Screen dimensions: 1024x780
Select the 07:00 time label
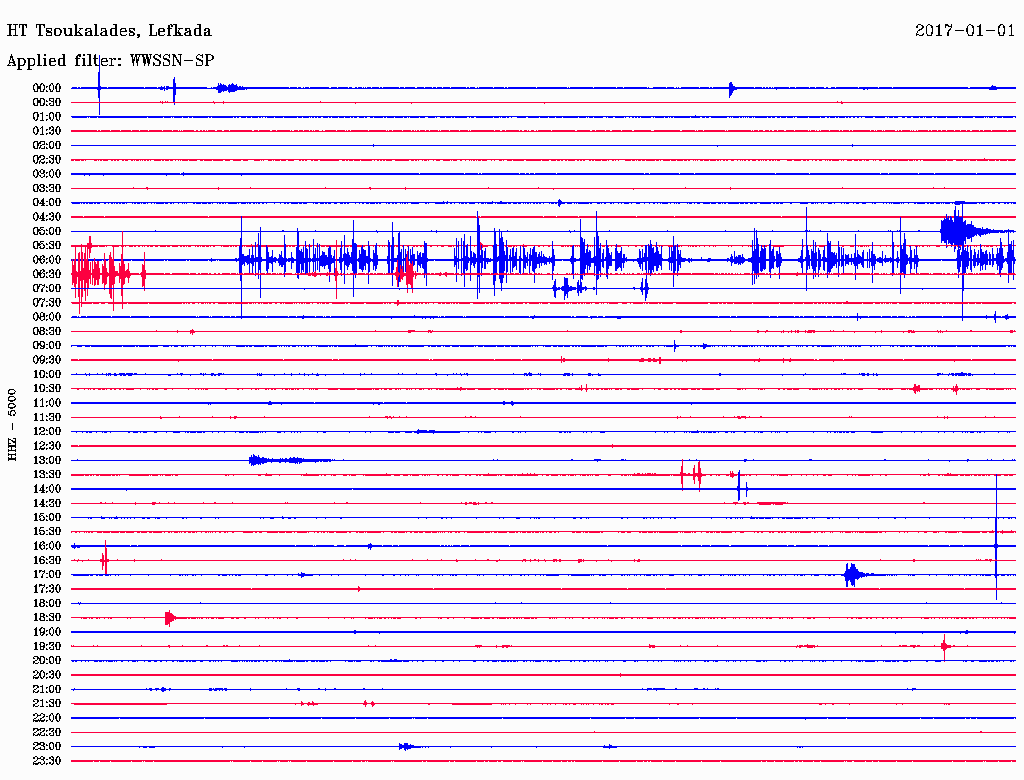(46, 289)
